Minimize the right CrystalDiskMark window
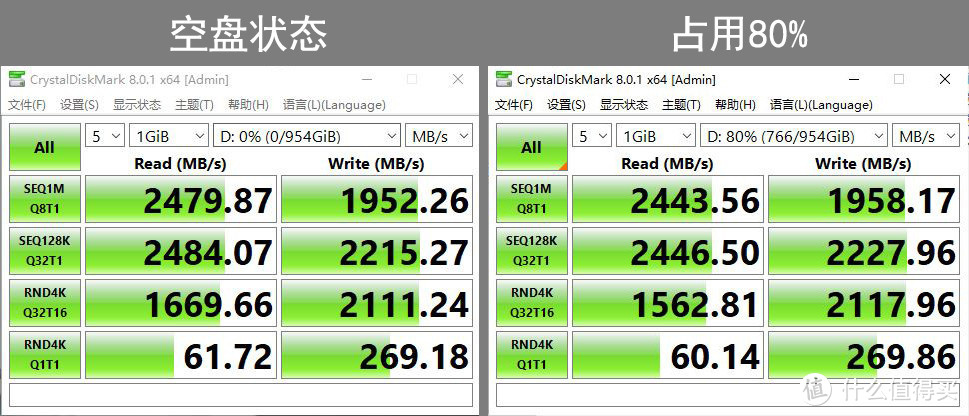 click(x=855, y=80)
